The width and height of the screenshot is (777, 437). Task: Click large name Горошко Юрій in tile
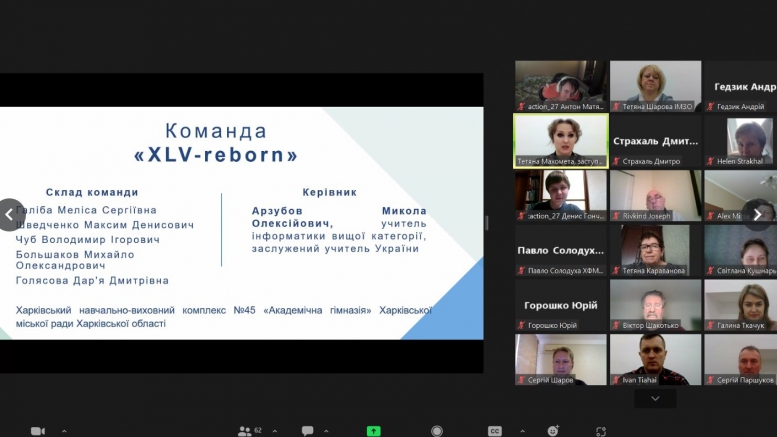(x=561, y=305)
